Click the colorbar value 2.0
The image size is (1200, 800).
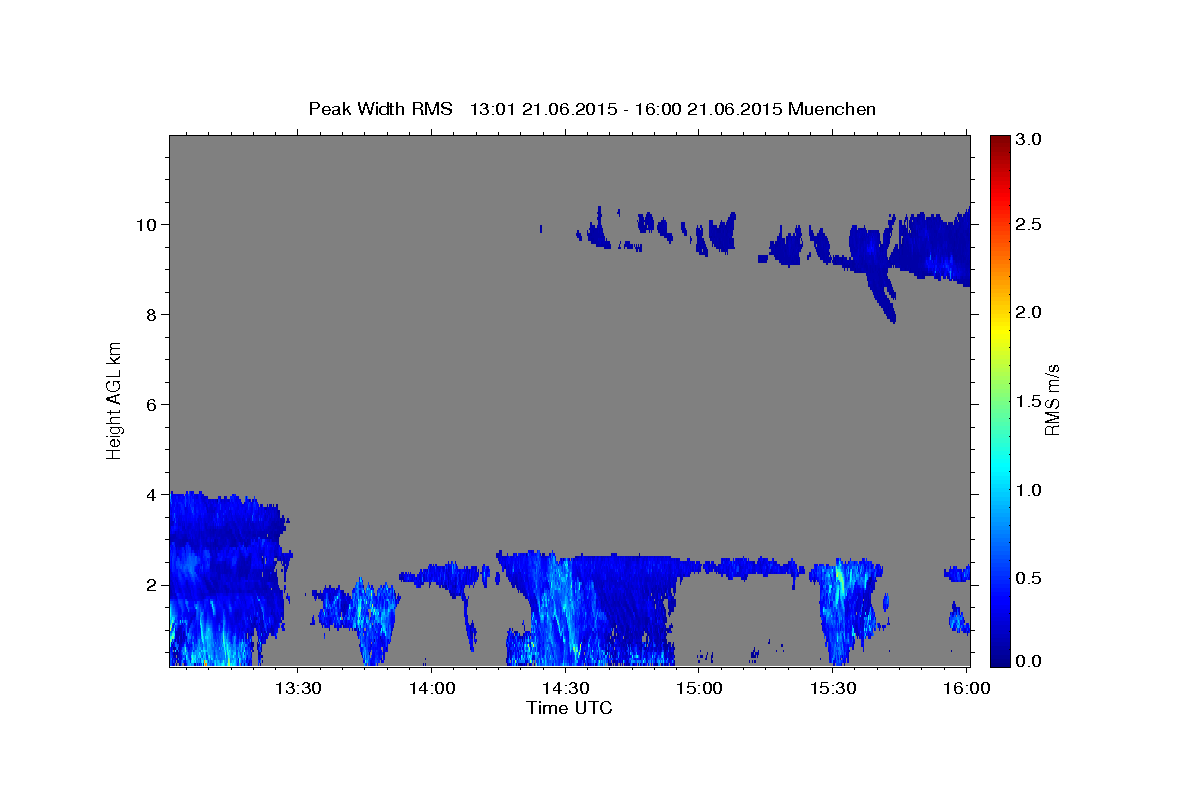pos(1029,312)
